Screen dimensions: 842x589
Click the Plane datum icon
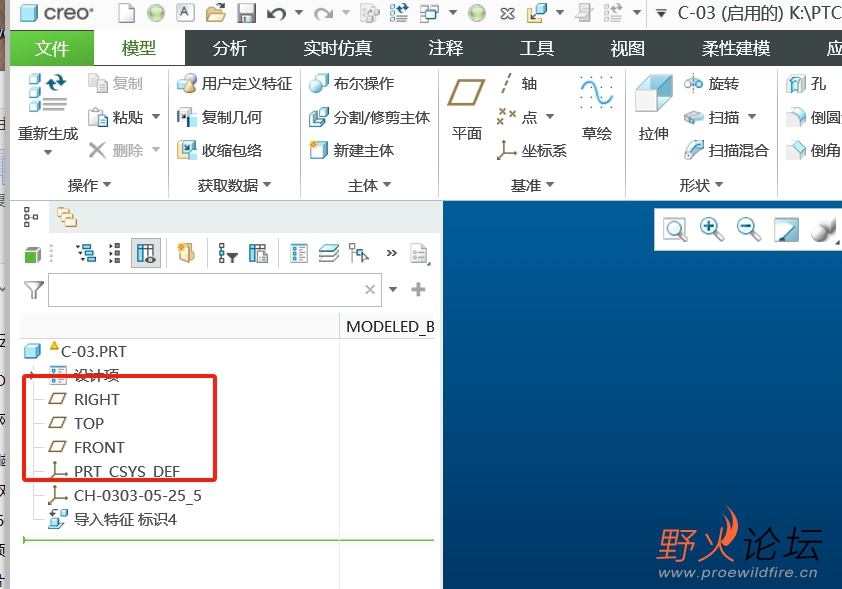(466, 92)
